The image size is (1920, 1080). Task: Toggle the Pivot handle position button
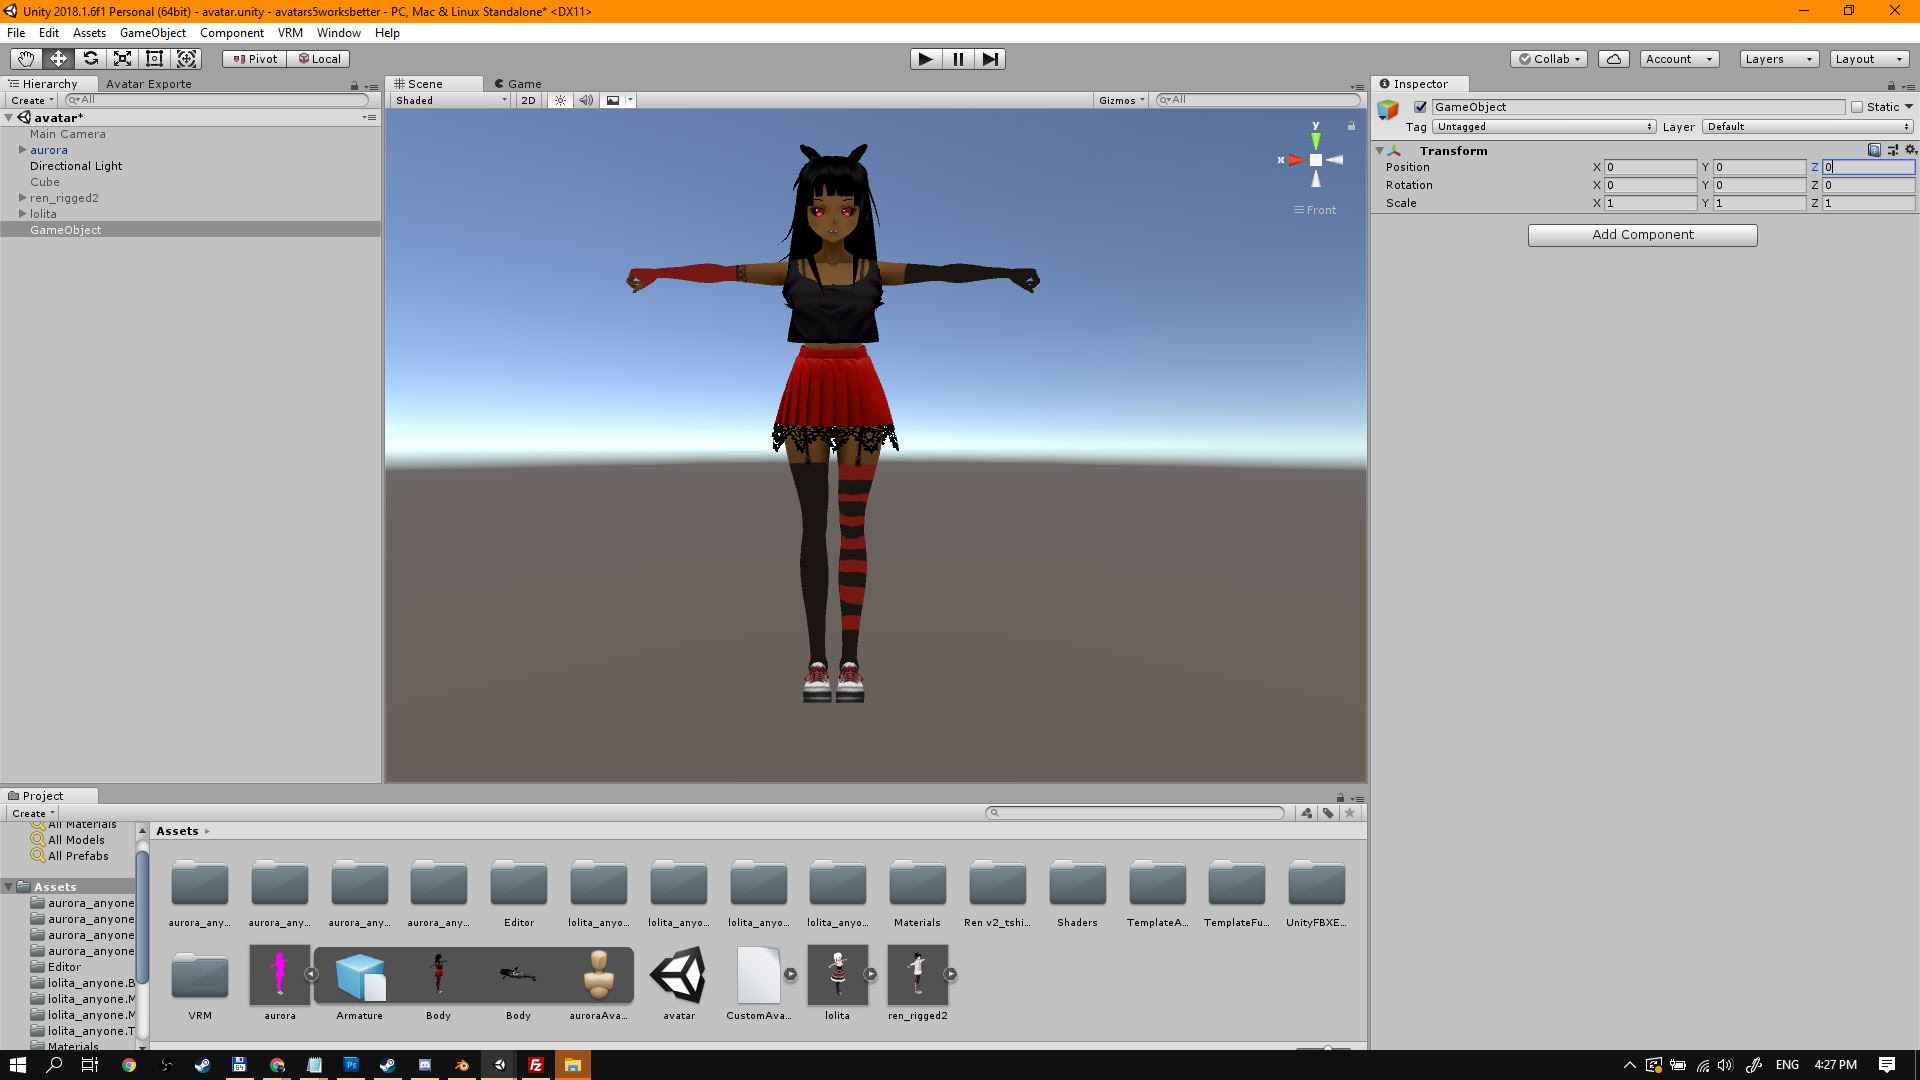[254, 59]
